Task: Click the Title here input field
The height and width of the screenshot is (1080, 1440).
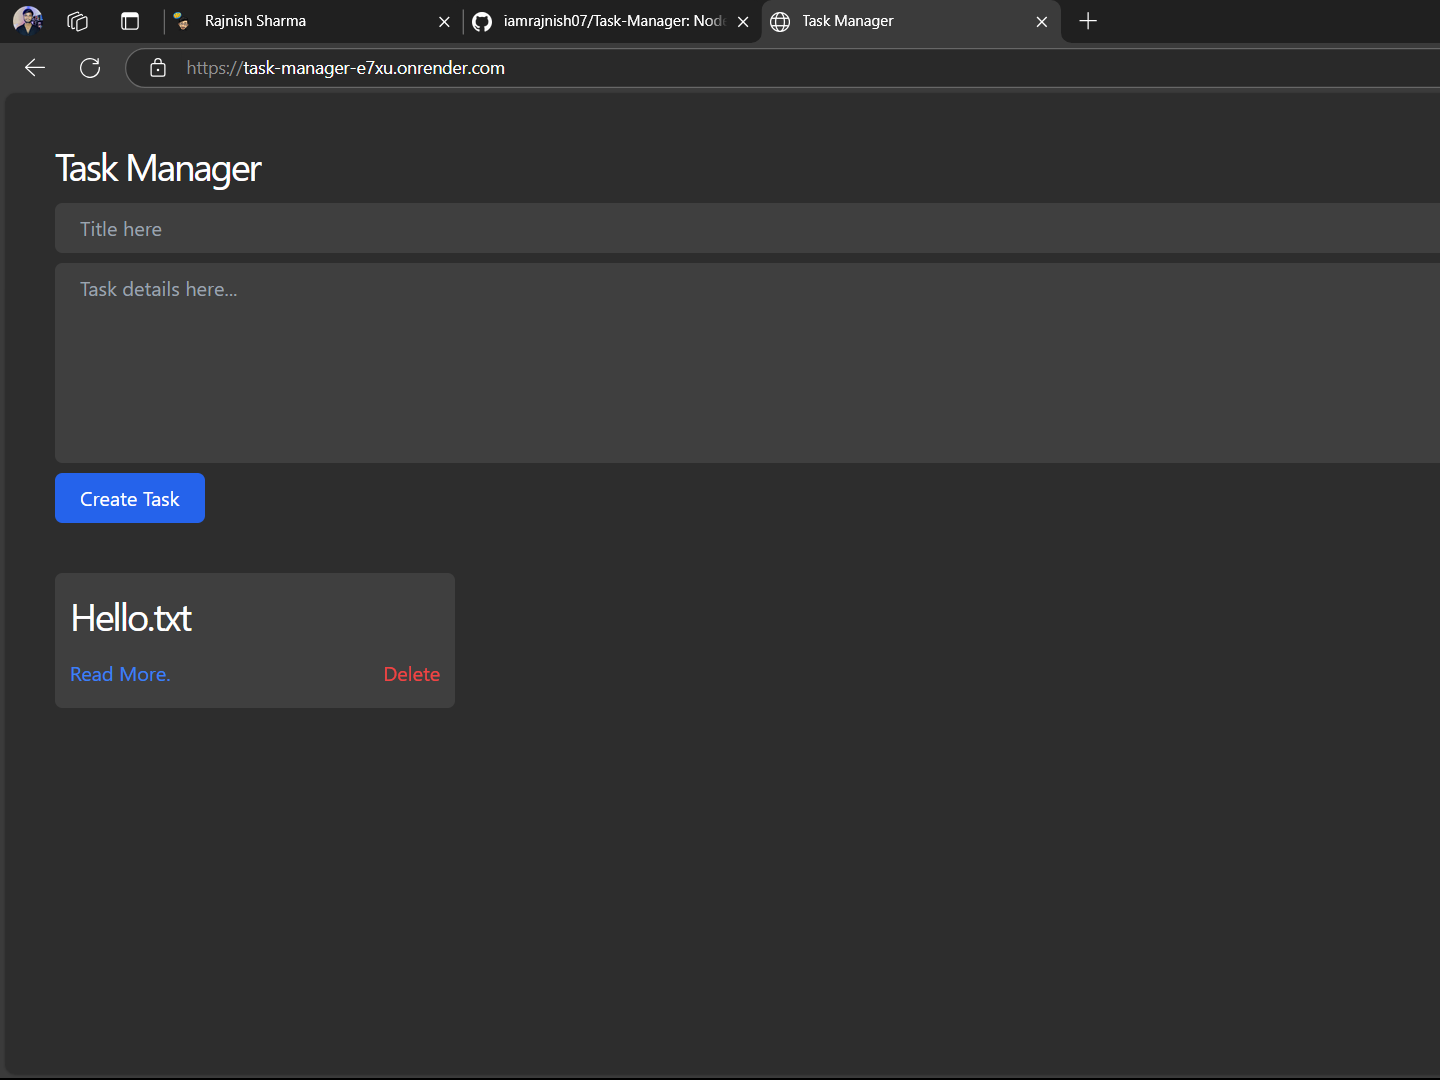Action: tap(400, 228)
